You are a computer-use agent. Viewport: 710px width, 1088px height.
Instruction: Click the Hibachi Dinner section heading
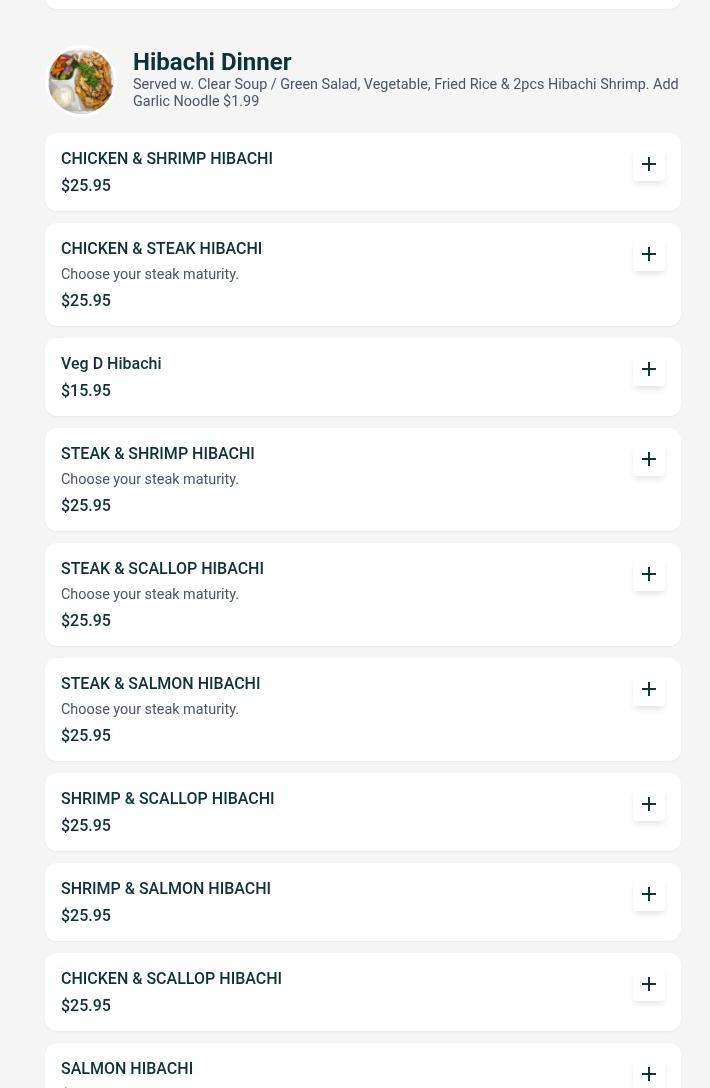pyautogui.click(x=212, y=62)
